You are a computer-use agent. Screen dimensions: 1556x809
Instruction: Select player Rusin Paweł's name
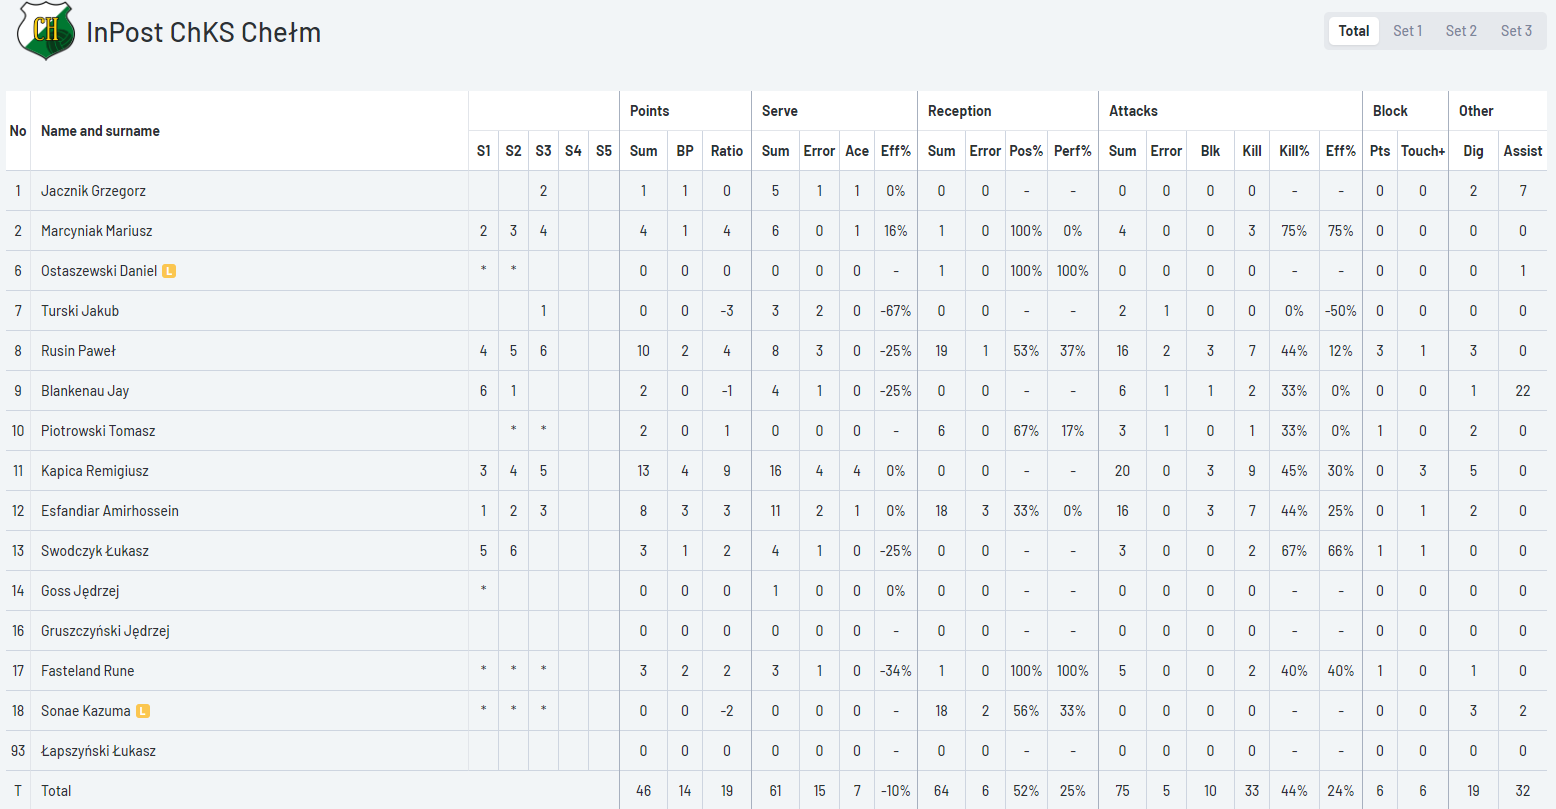(78, 351)
